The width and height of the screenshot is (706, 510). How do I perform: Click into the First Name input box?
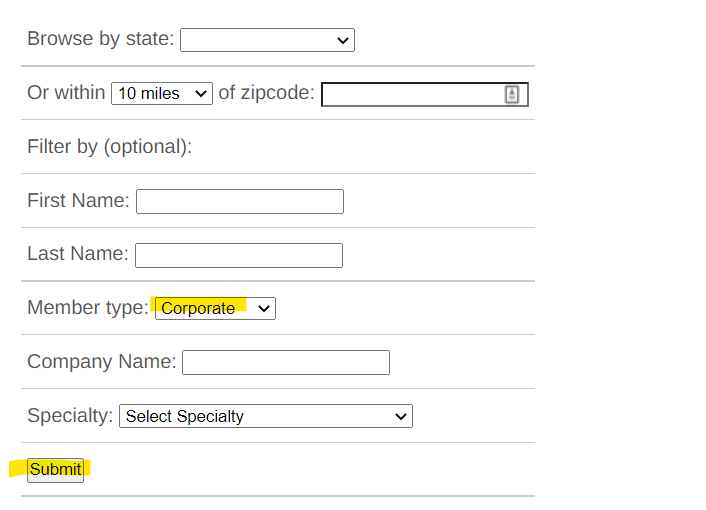240,202
